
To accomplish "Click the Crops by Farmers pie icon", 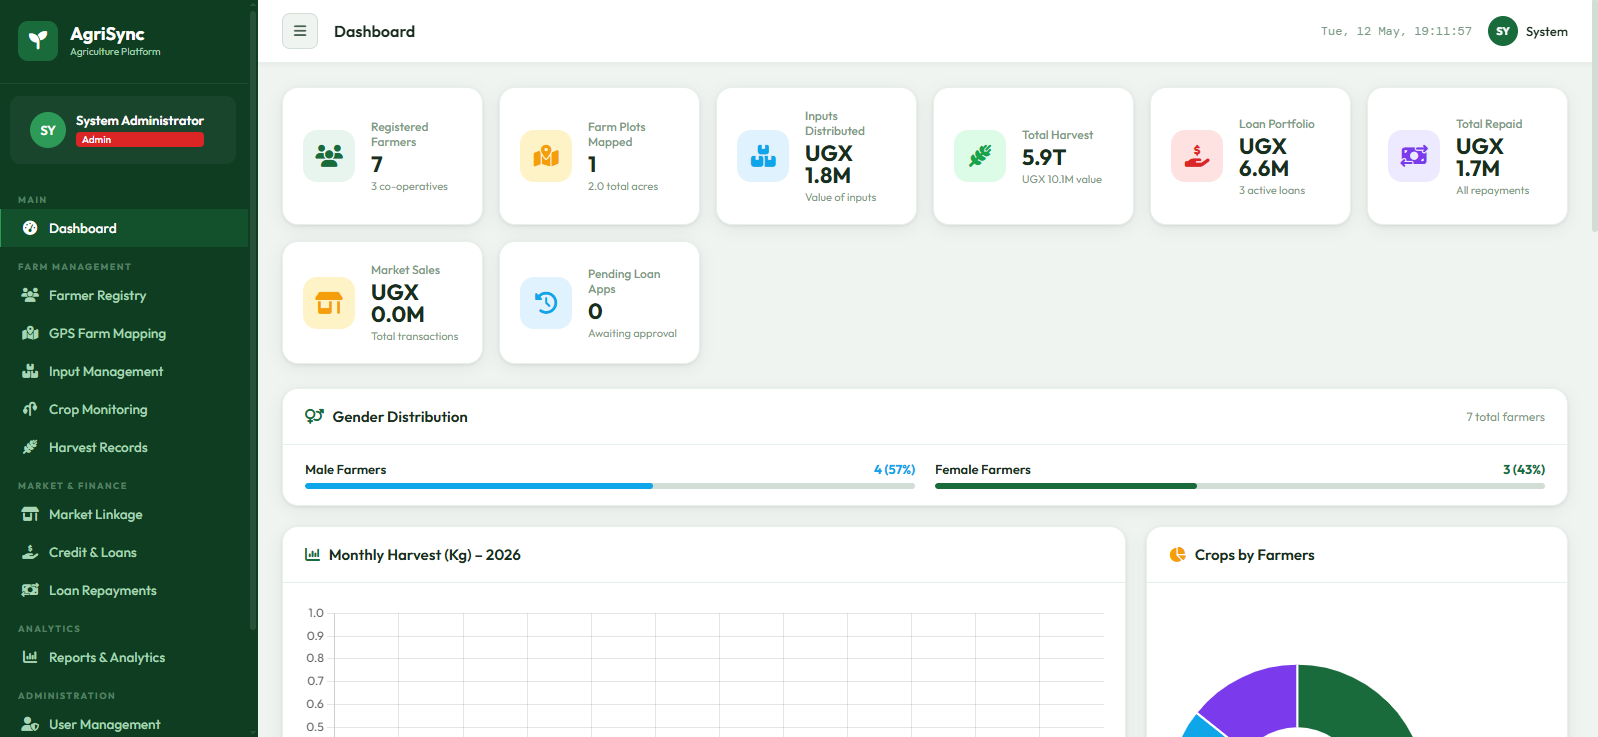I will coord(1178,554).
